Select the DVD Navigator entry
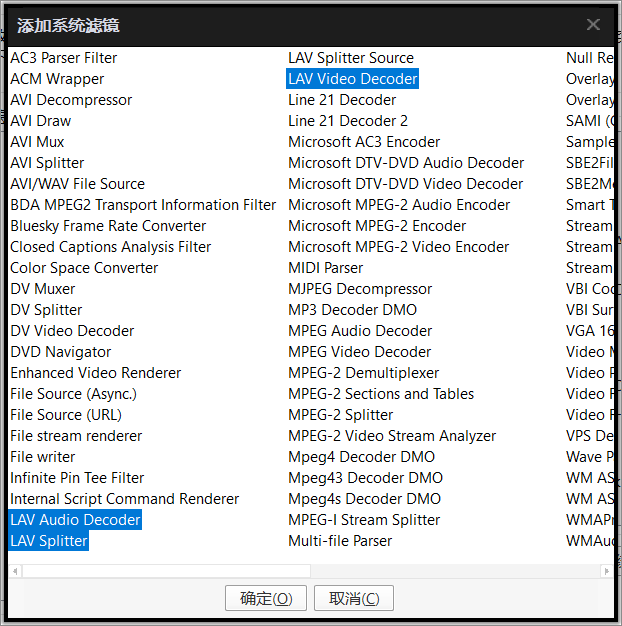The image size is (622, 626). [60, 352]
